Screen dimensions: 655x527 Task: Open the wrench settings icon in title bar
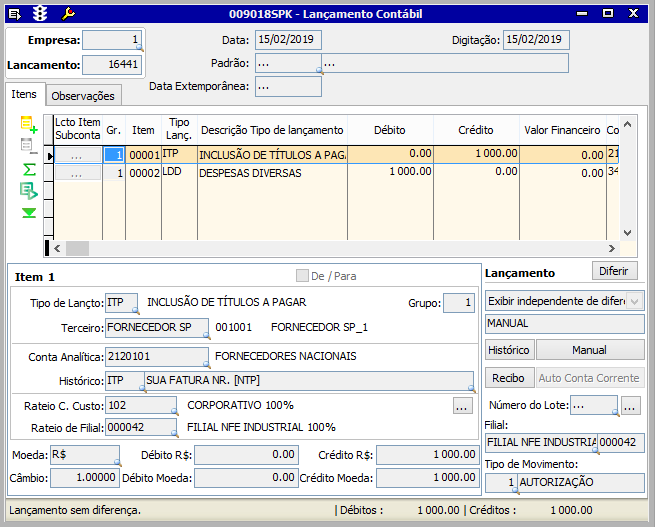coord(68,14)
